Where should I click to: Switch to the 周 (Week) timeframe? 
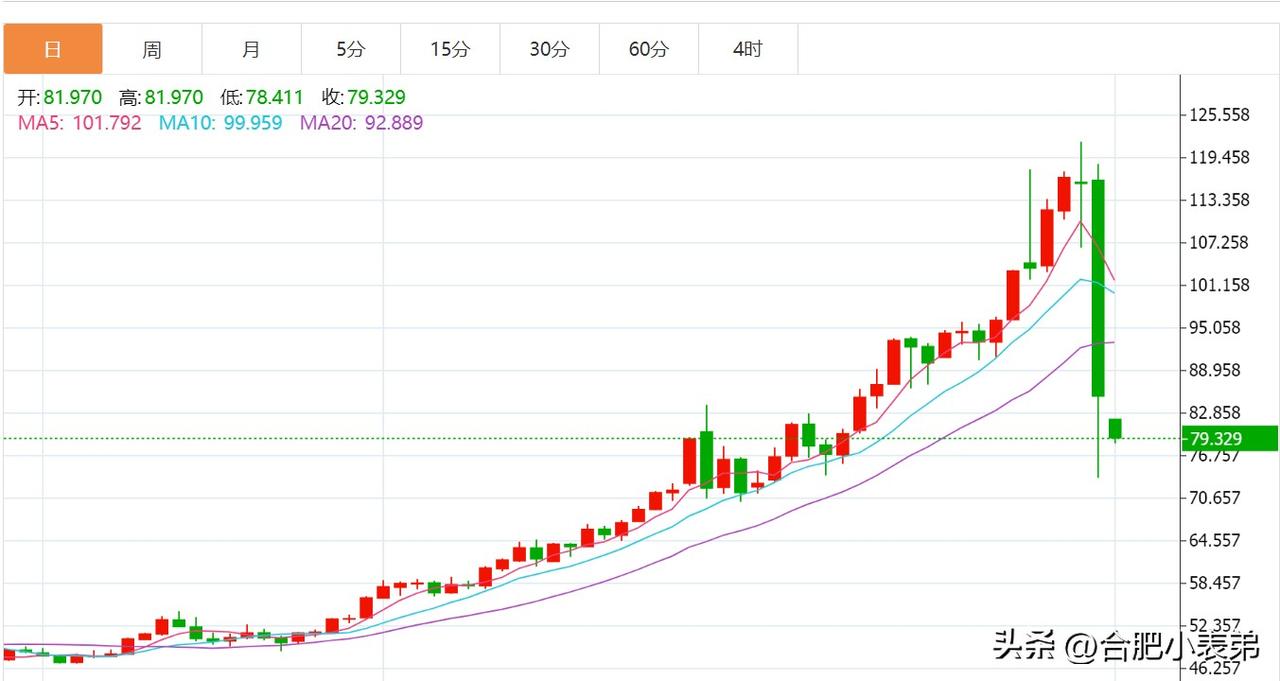pyautogui.click(x=153, y=48)
